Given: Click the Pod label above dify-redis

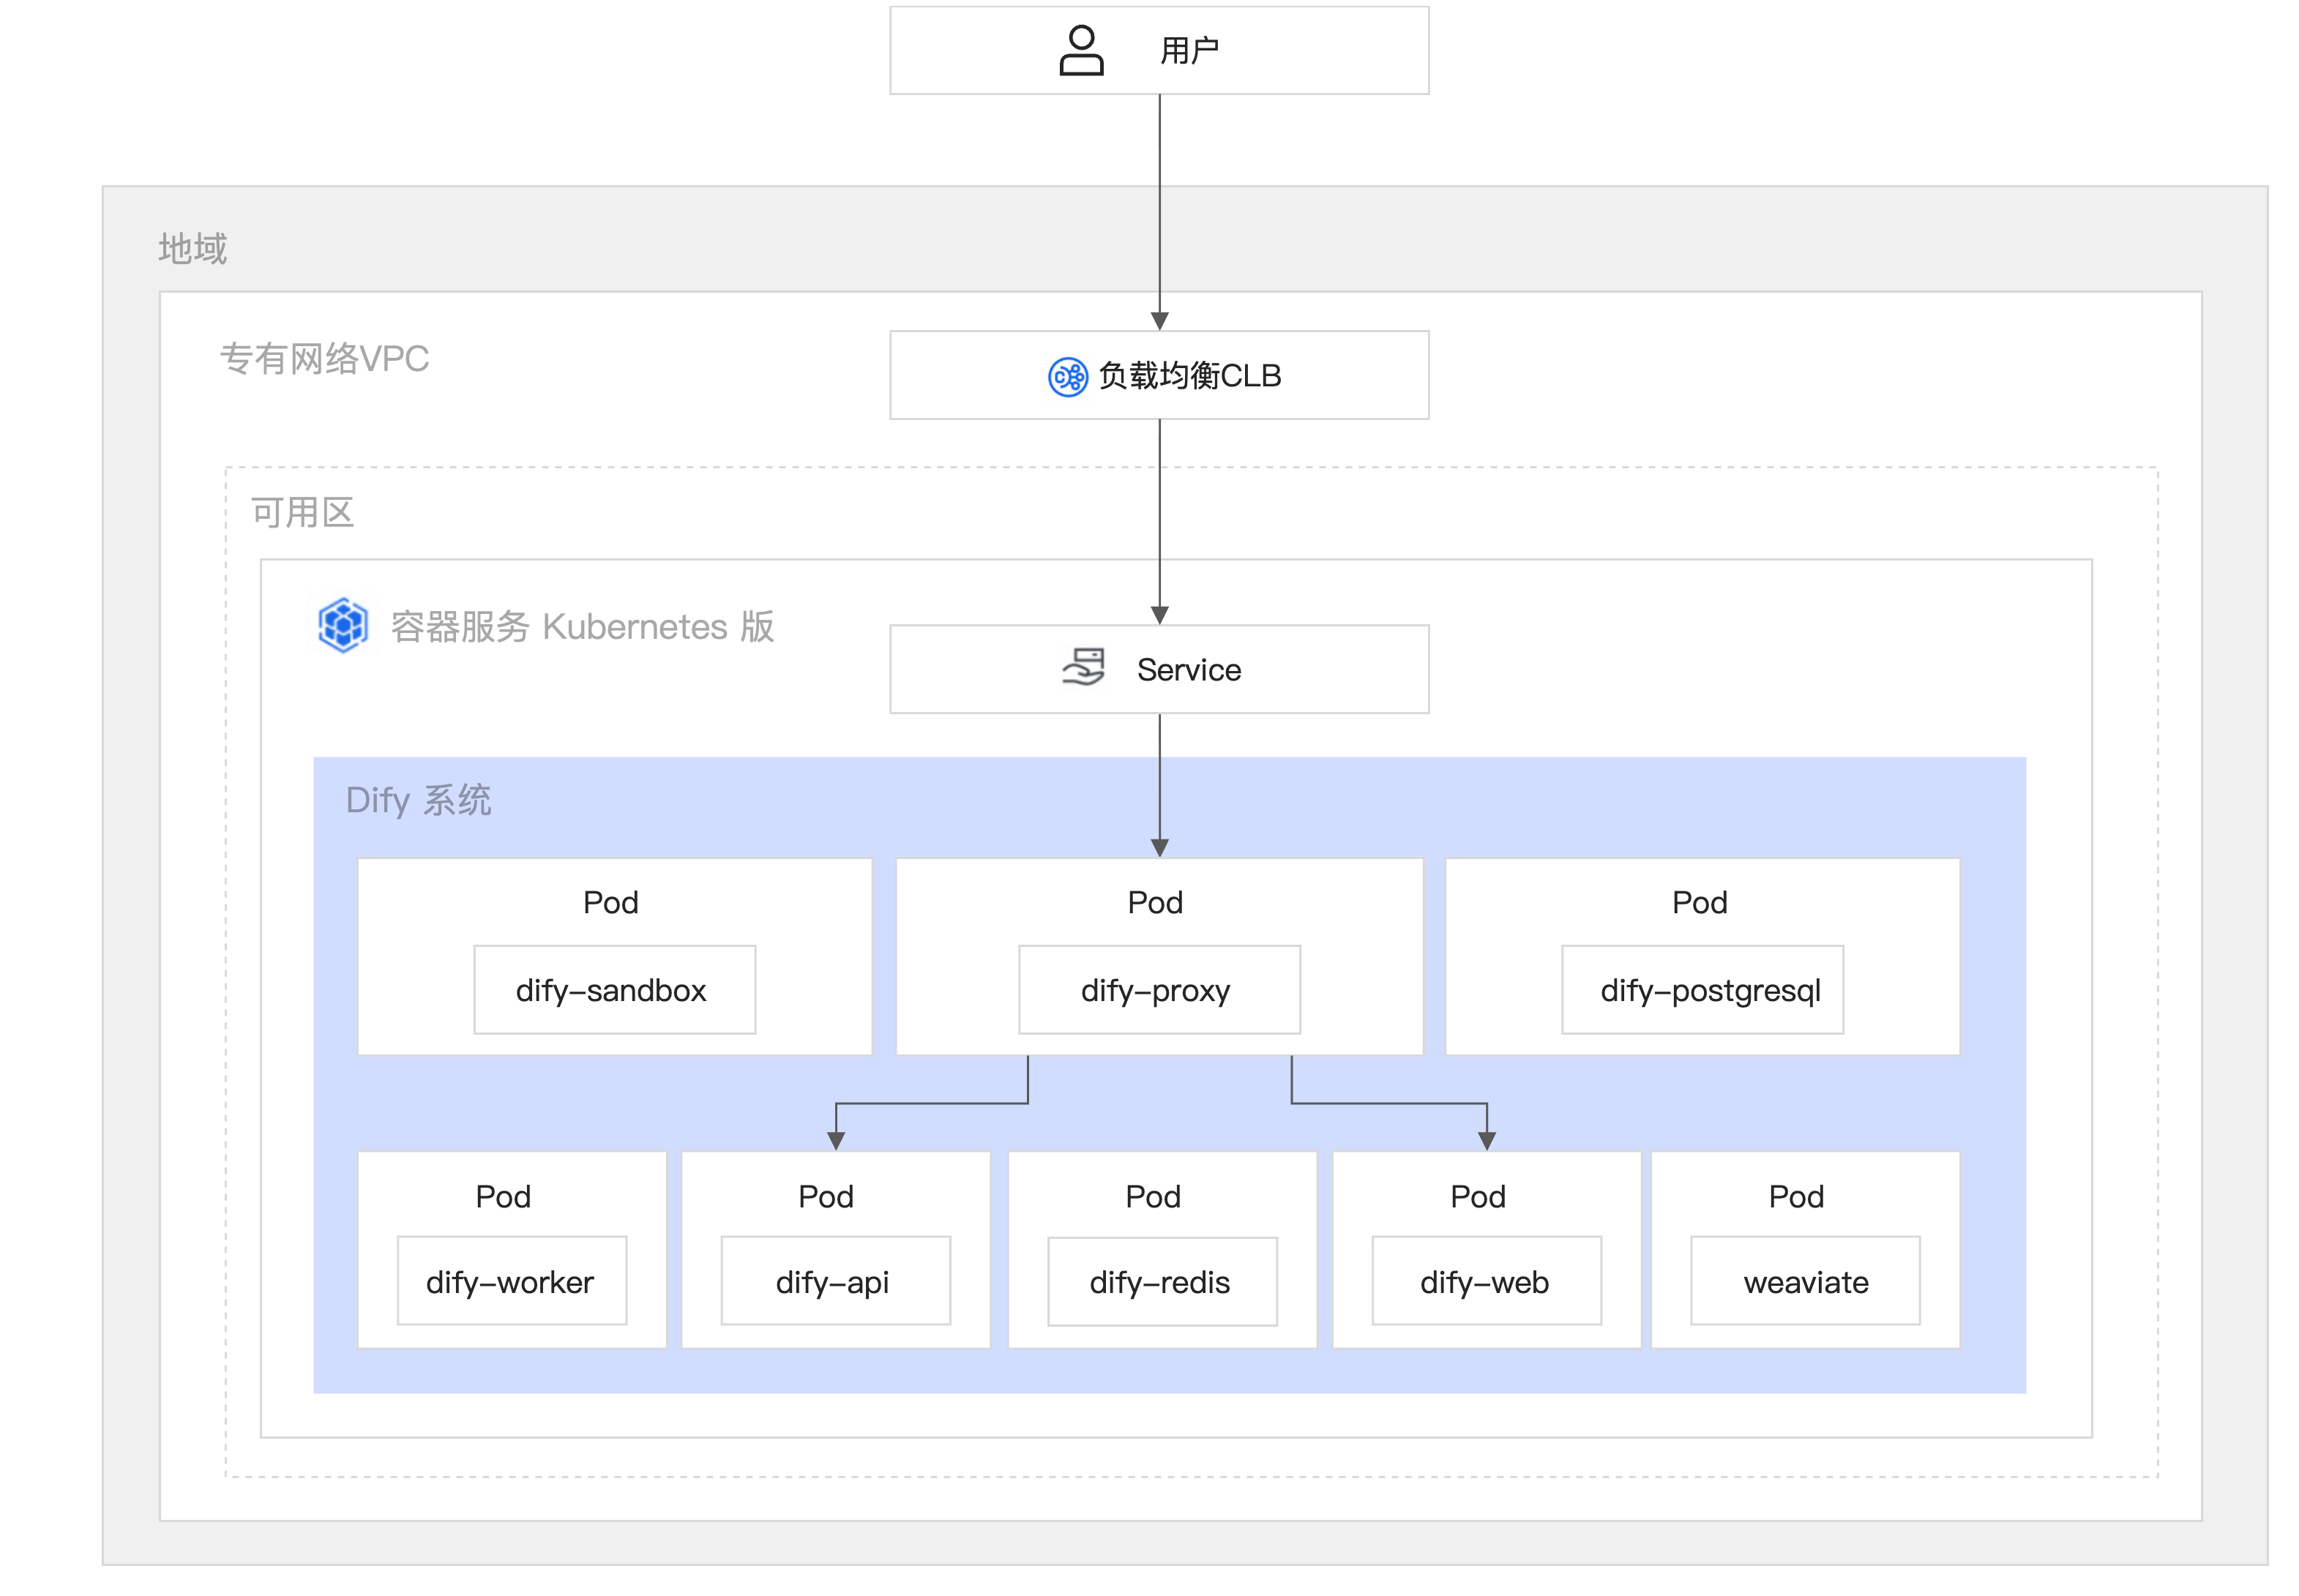Looking at the screenshot, I should coord(1153,1197).
